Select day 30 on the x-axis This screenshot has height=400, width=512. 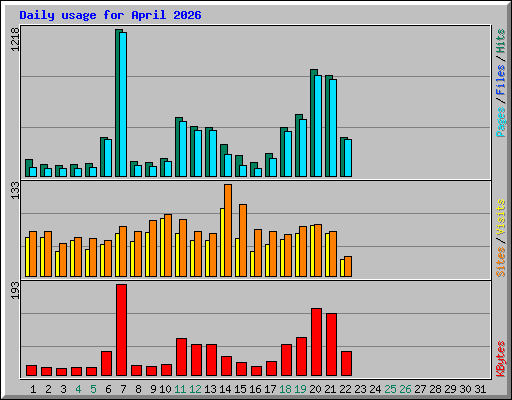point(466,389)
